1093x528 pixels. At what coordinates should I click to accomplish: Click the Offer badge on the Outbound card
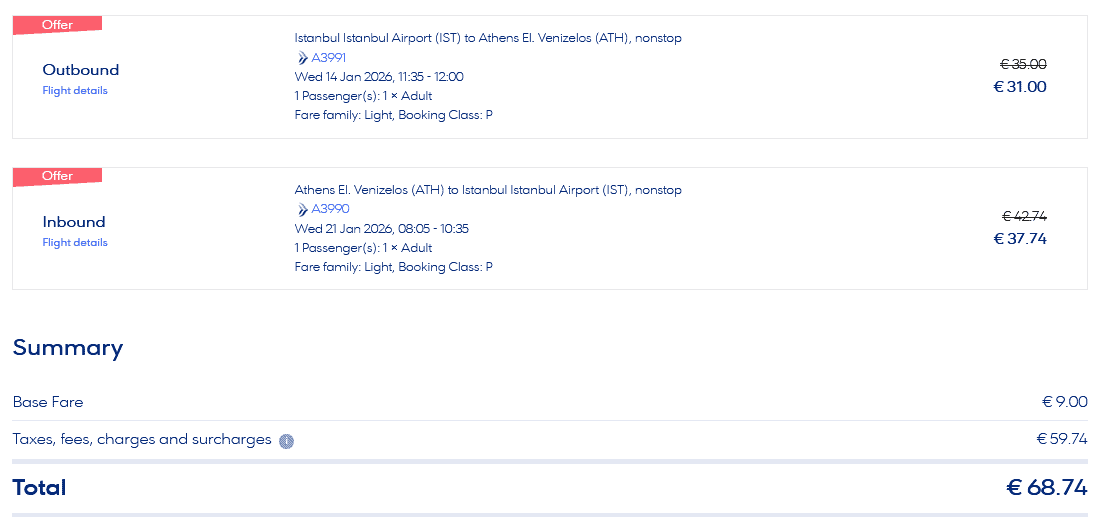click(57, 25)
